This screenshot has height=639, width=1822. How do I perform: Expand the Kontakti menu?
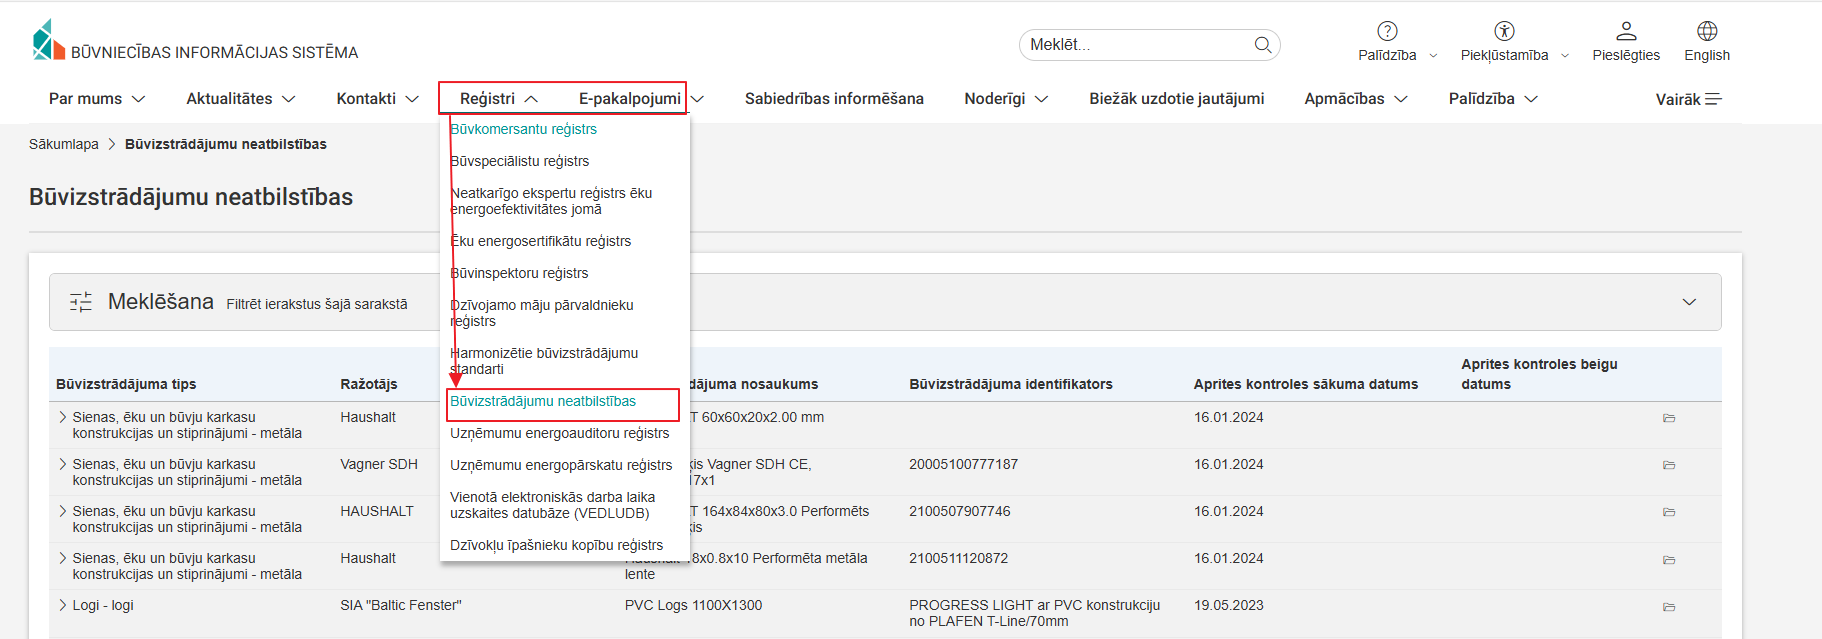click(377, 98)
